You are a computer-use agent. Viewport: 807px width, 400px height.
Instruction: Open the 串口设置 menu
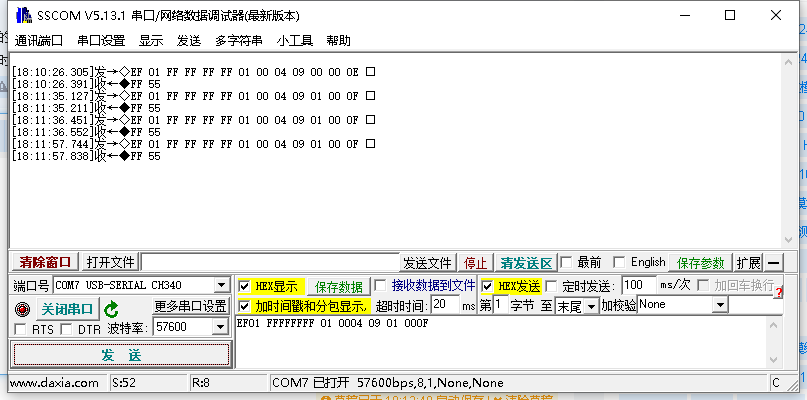[101, 41]
